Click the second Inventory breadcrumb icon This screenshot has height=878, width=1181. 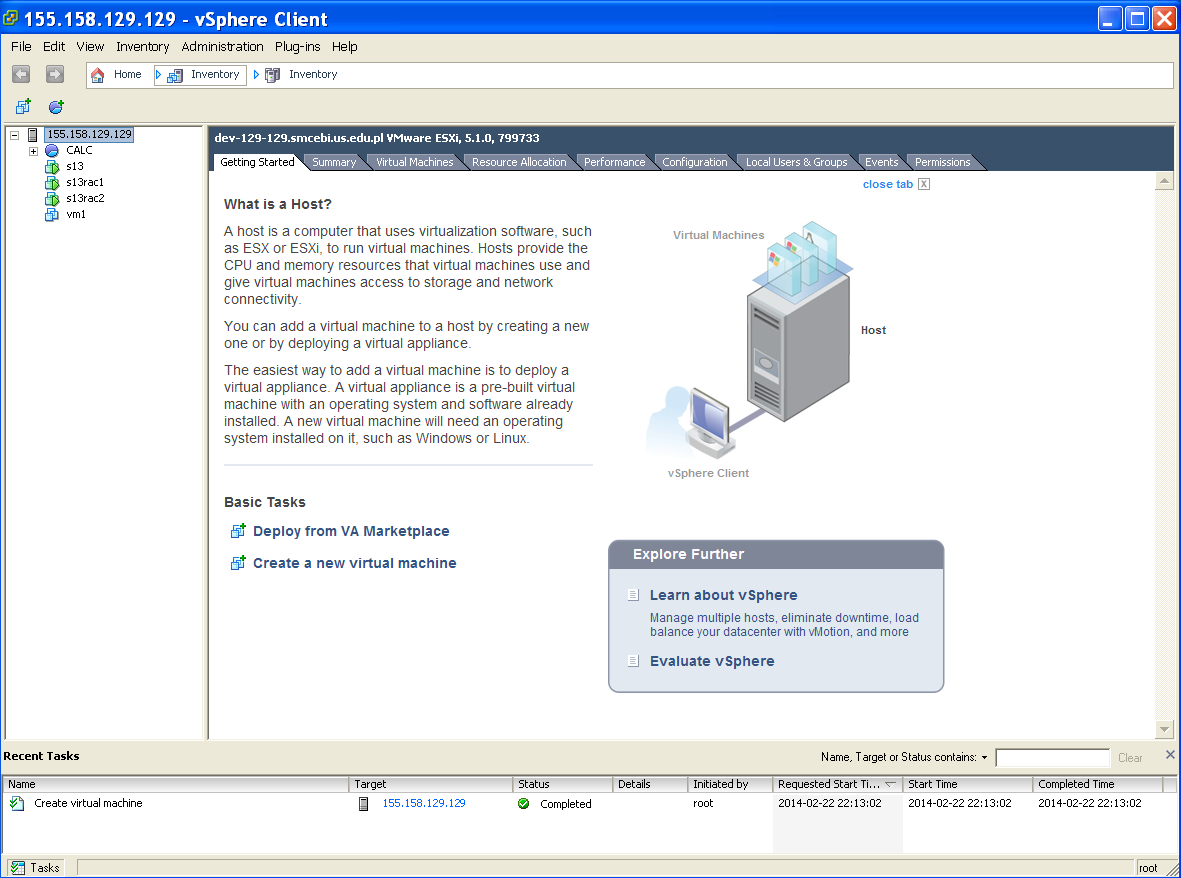point(273,75)
